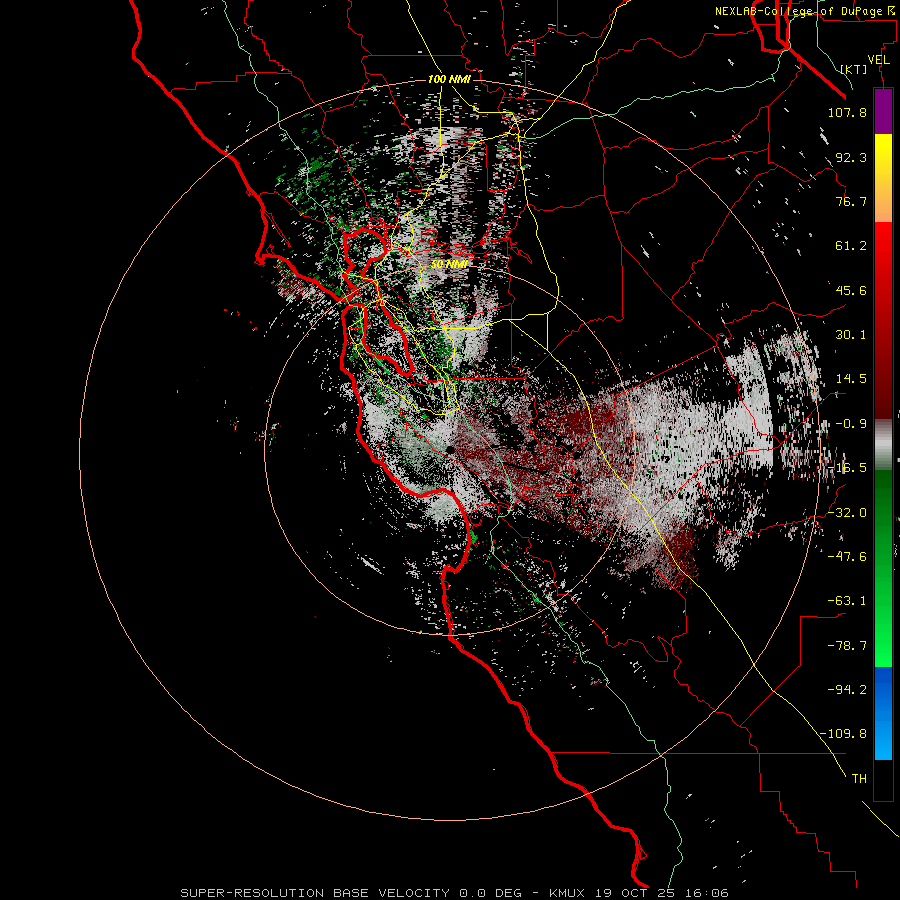Image resolution: width=900 pixels, height=900 pixels.
Task: Click the NEXLAB-College of DuPage label
Action: point(804,11)
